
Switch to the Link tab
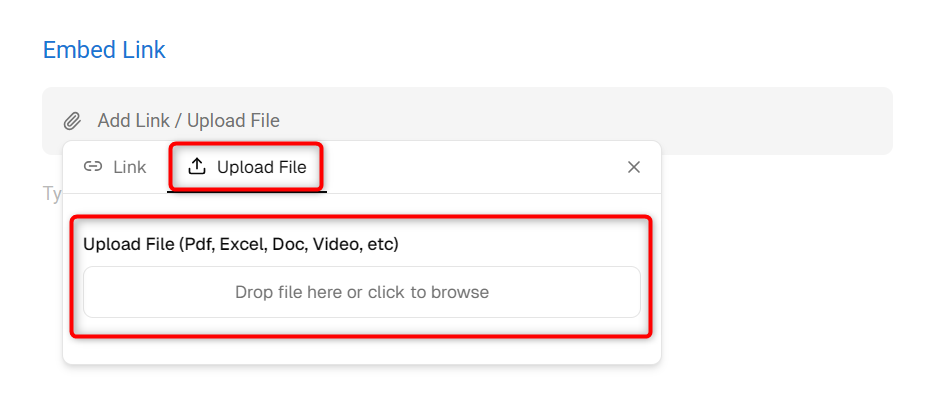tap(115, 167)
